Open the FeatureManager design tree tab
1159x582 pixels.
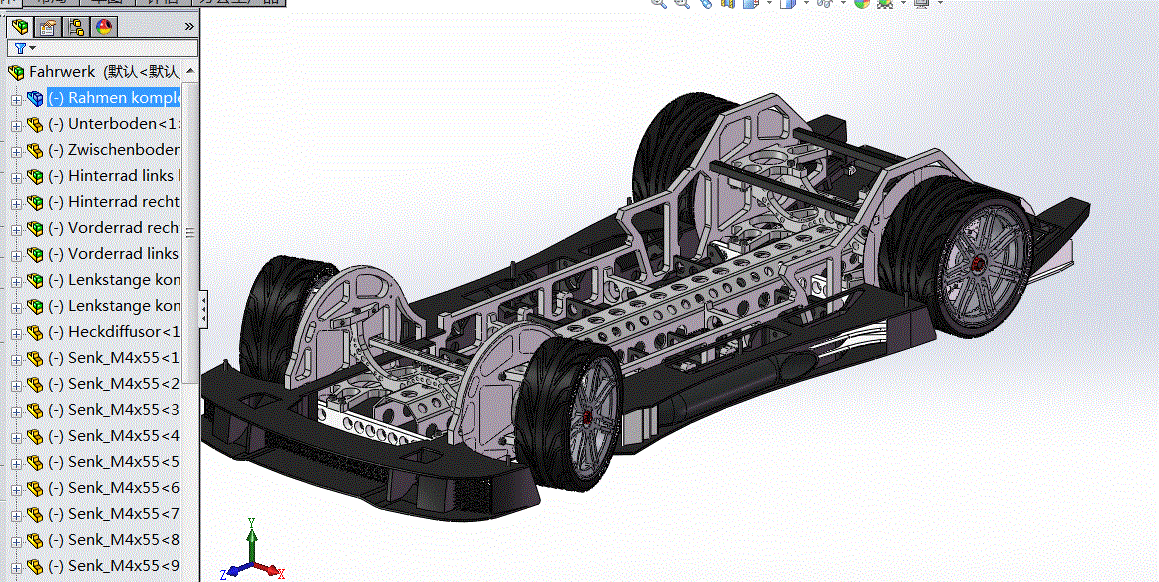click(x=19, y=27)
